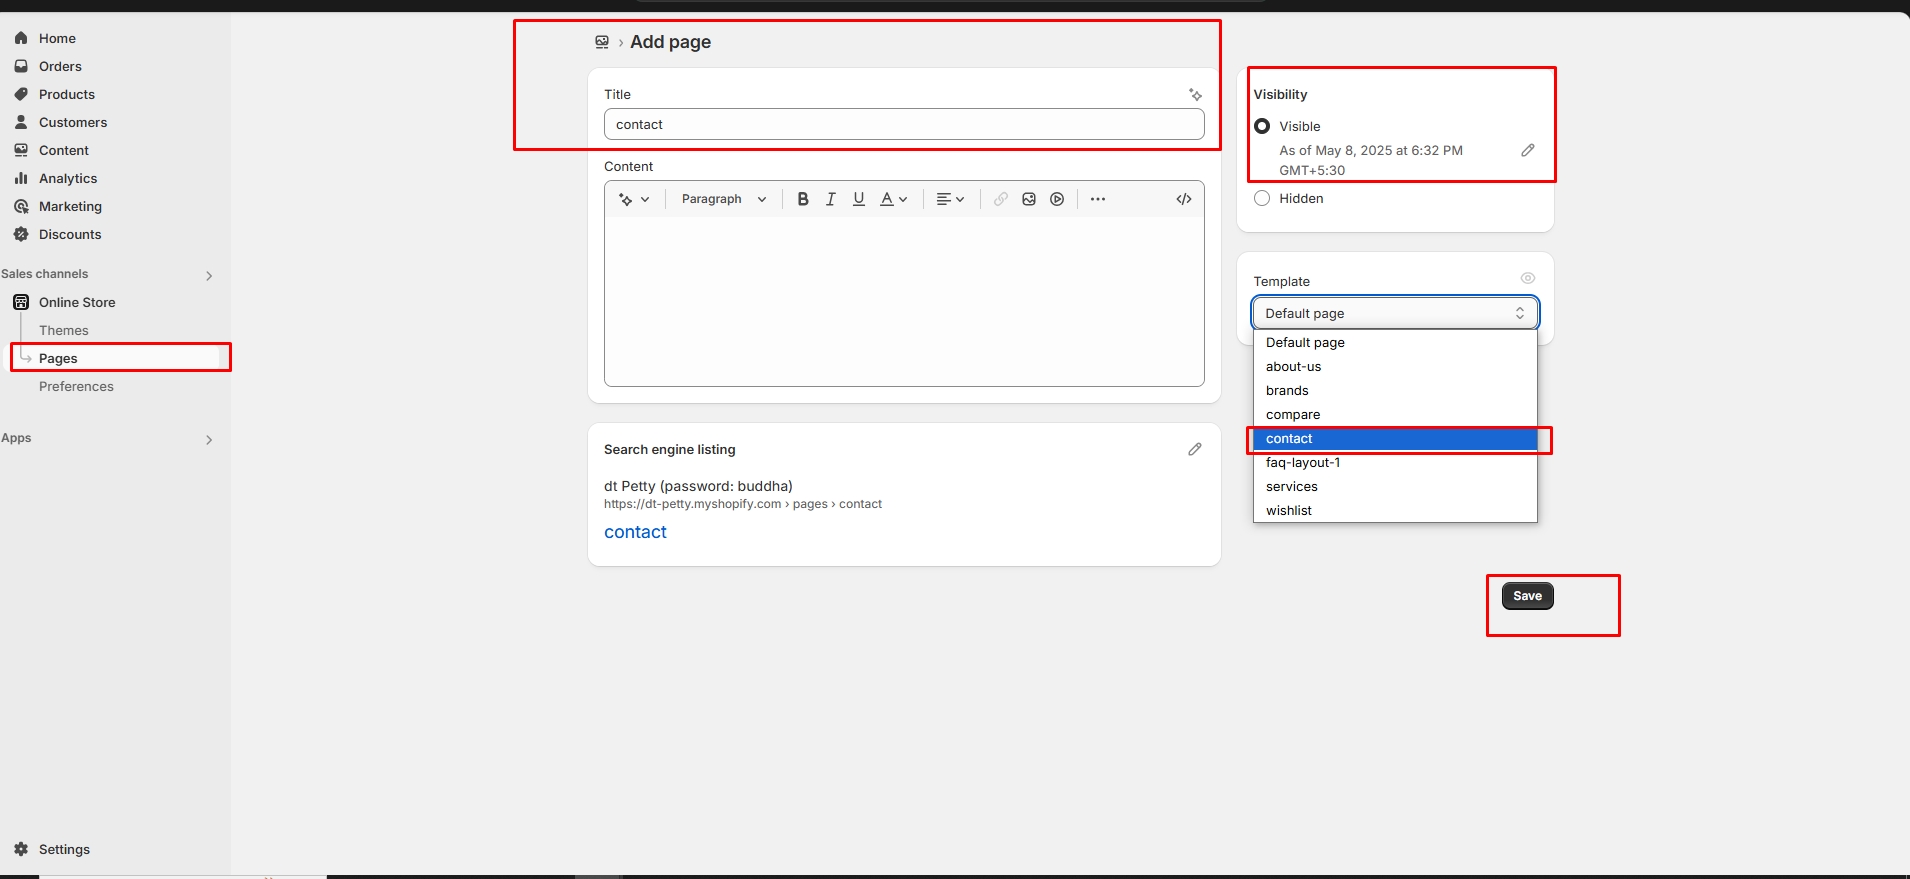
Task: Save the new page
Action: click(x=1527, y=596)
